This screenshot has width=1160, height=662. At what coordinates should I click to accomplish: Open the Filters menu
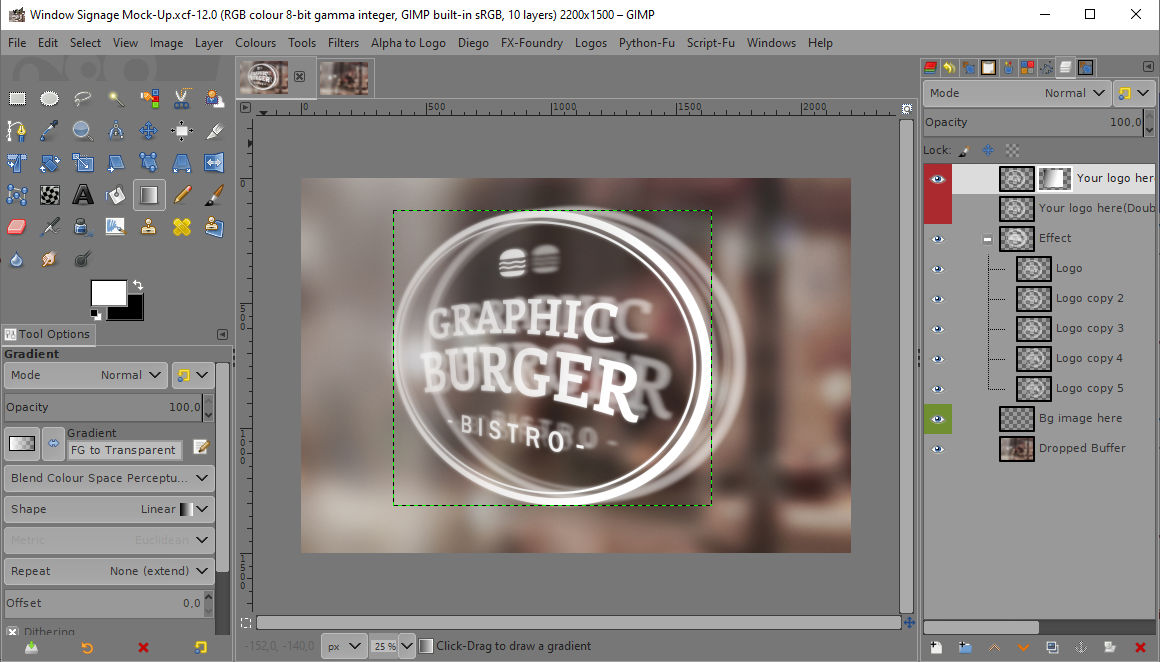point(343,43)
